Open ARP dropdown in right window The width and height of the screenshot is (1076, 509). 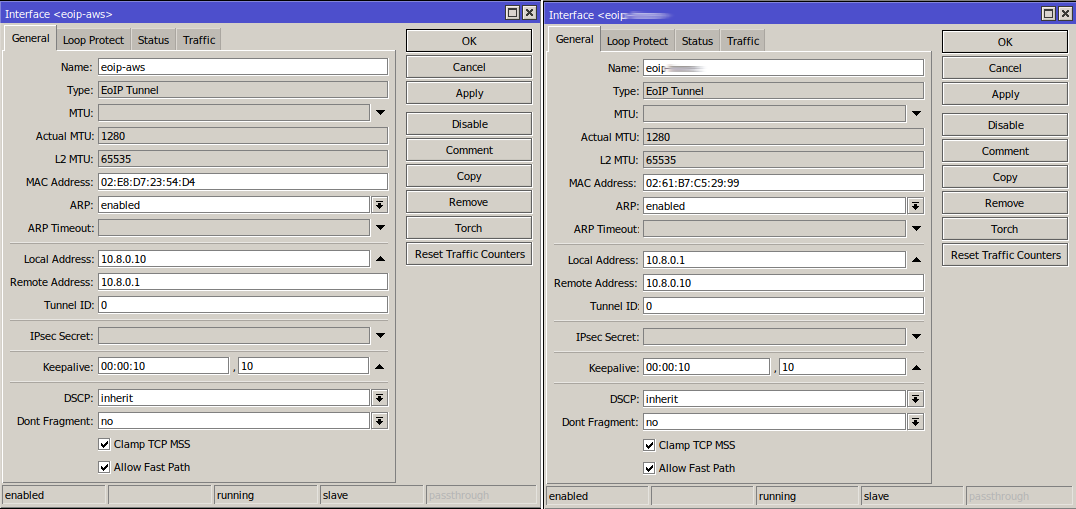[x=915, y=206]
